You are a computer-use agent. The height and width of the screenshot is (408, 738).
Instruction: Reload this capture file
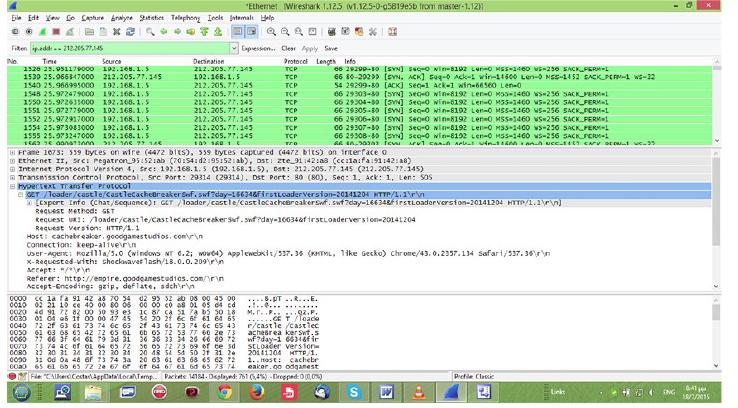130,32
